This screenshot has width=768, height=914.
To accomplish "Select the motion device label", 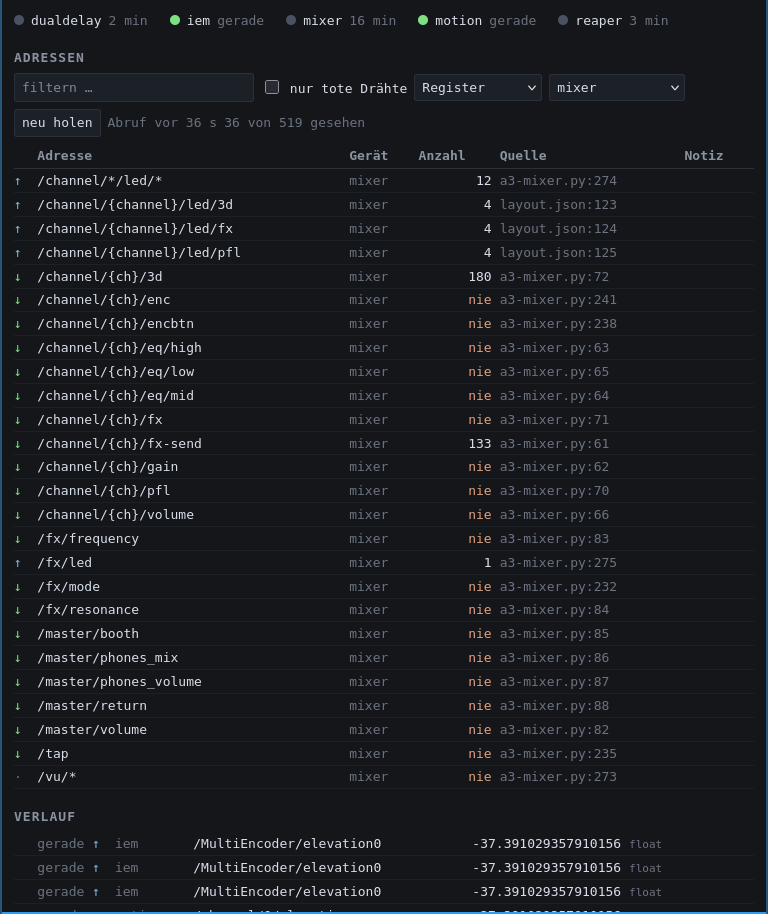I will coord(459,20).
